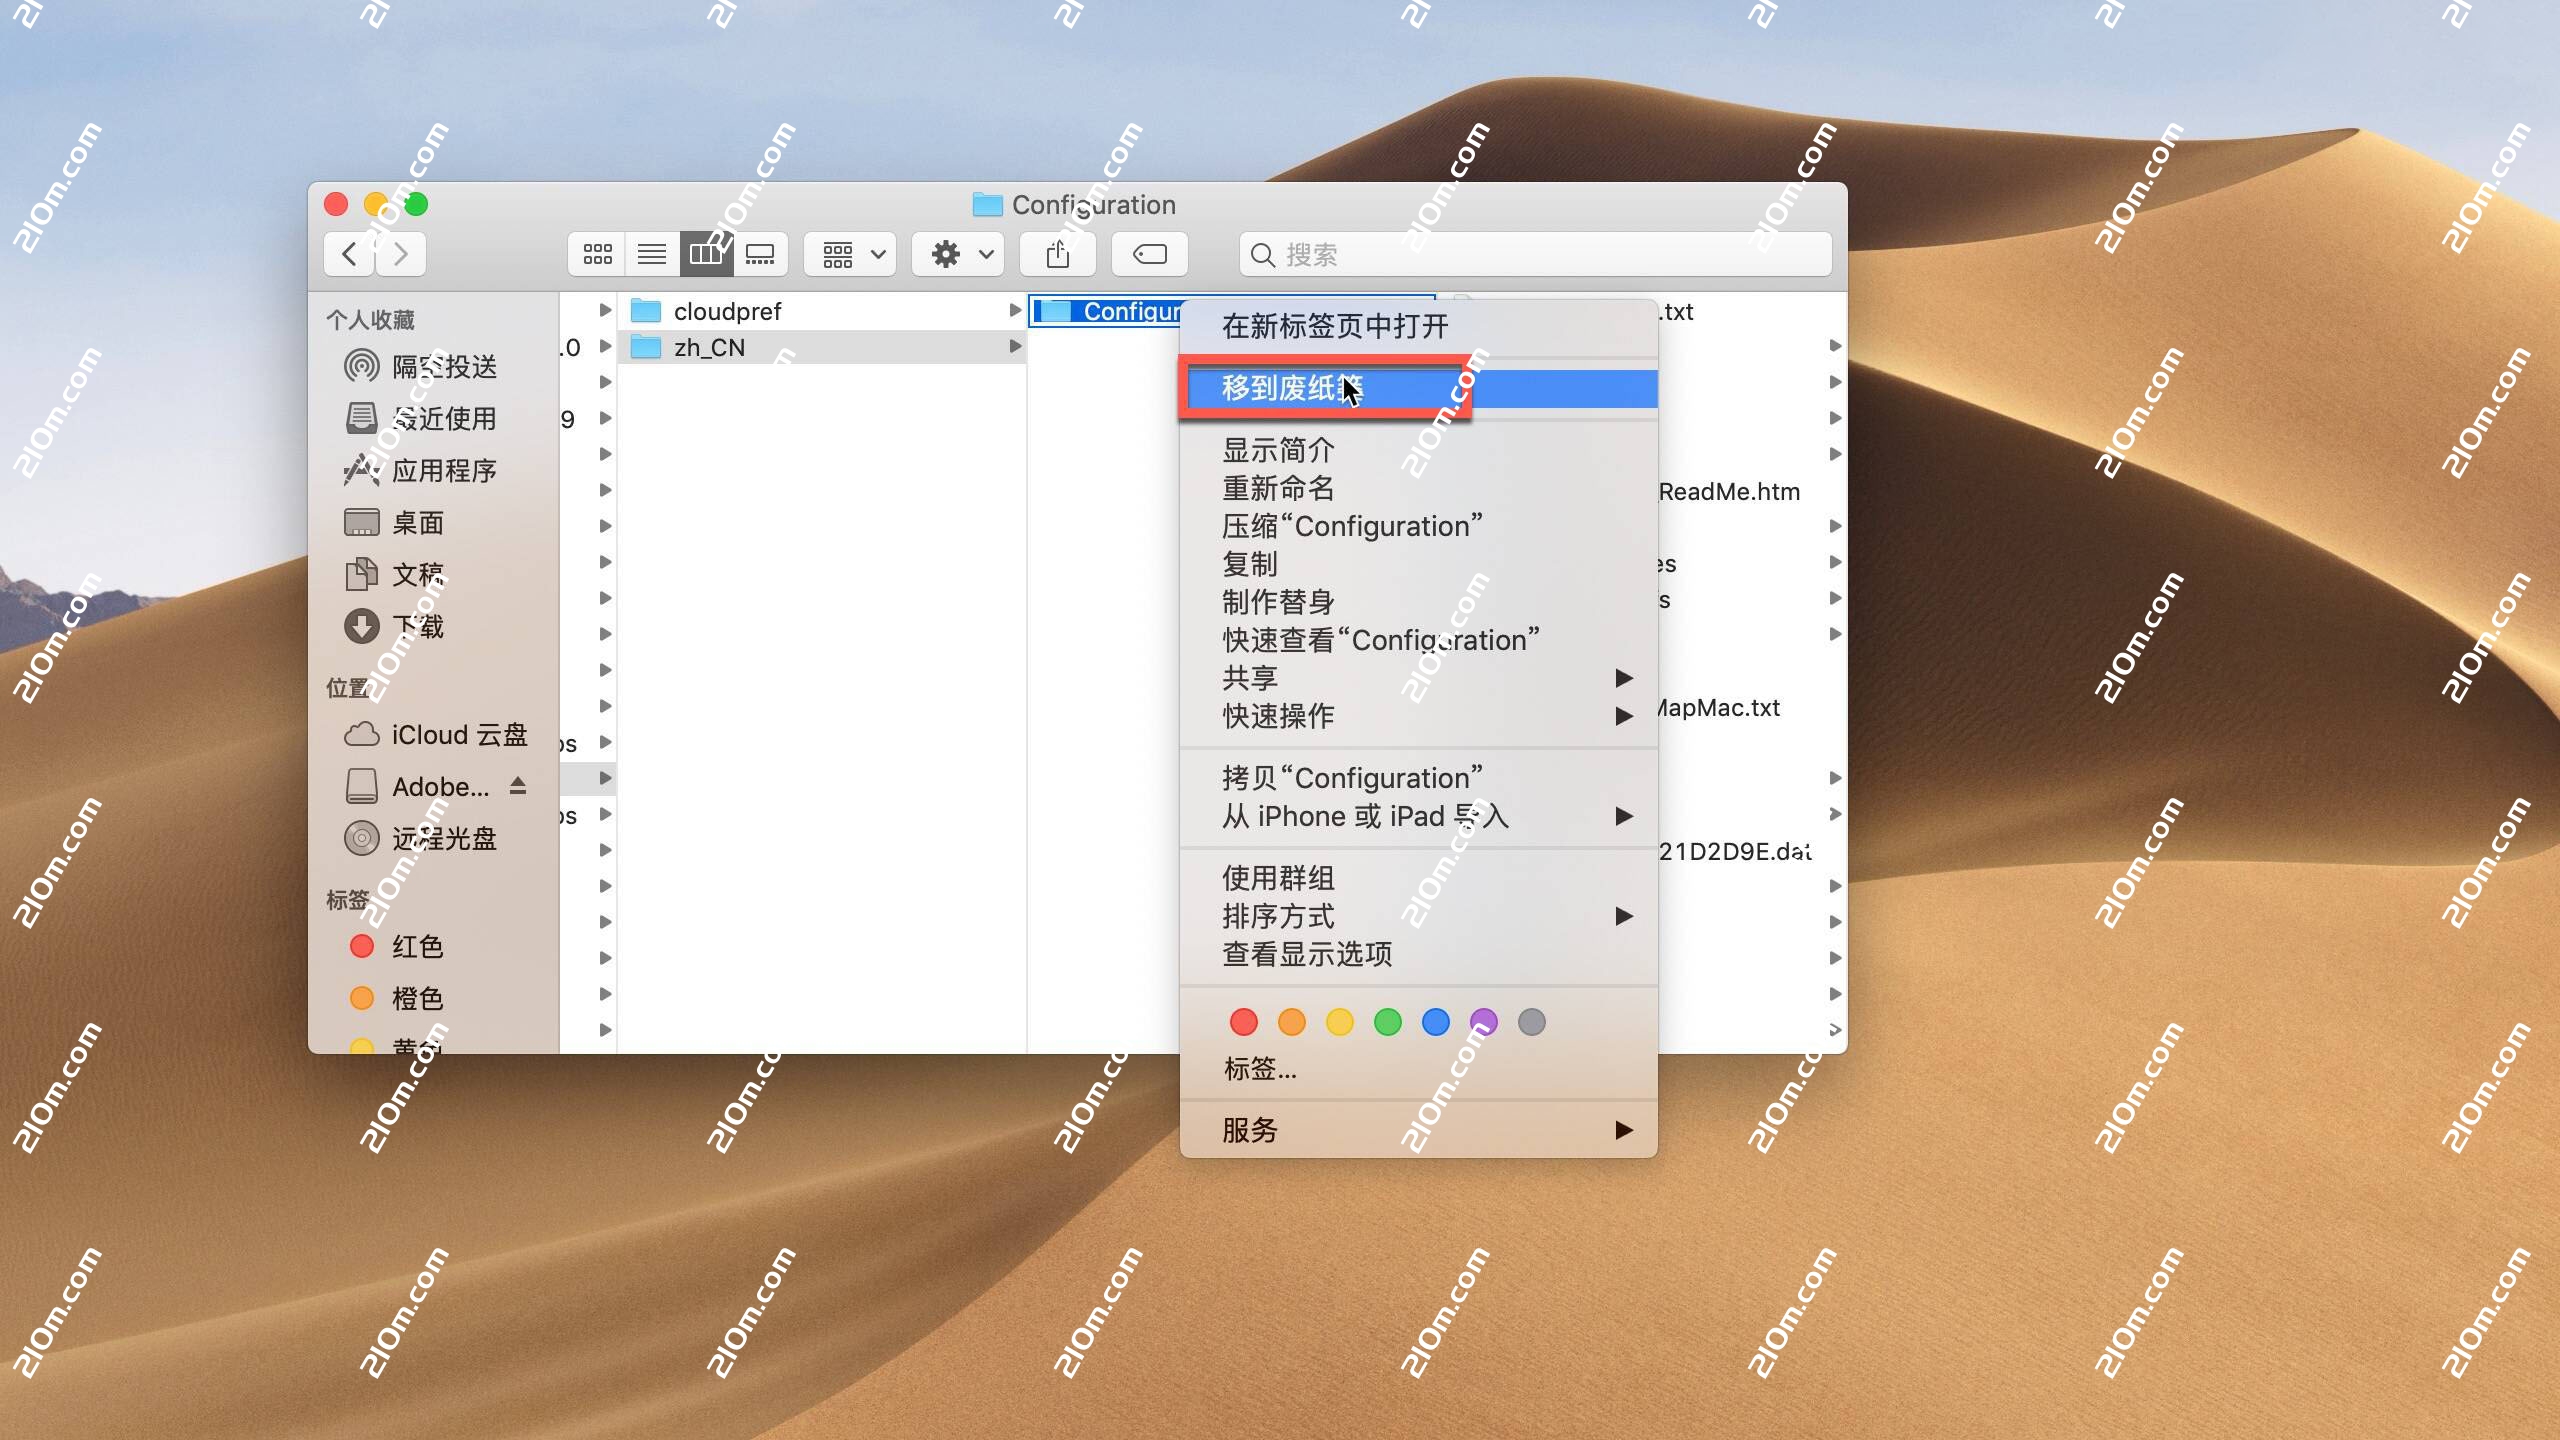Switch to icon view in the toolbar
This screenshot has width=2560, height=1440.
pos(597,254)
